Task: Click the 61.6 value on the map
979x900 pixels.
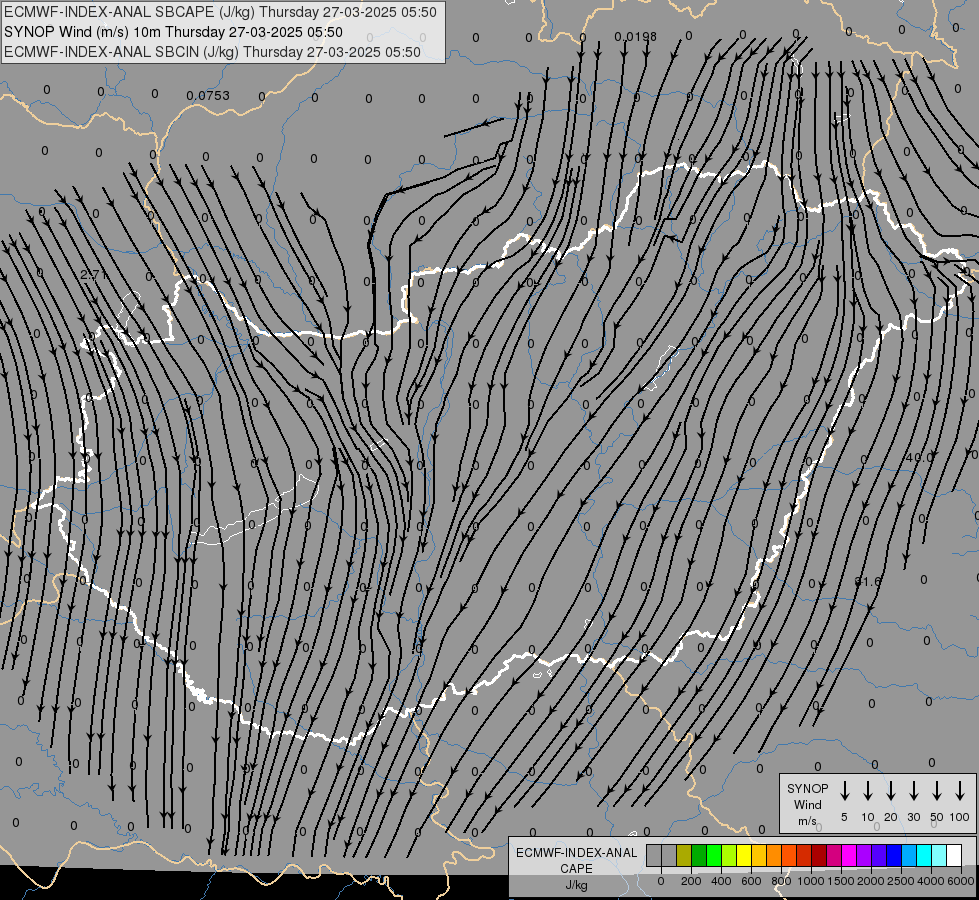Action: 868,581
